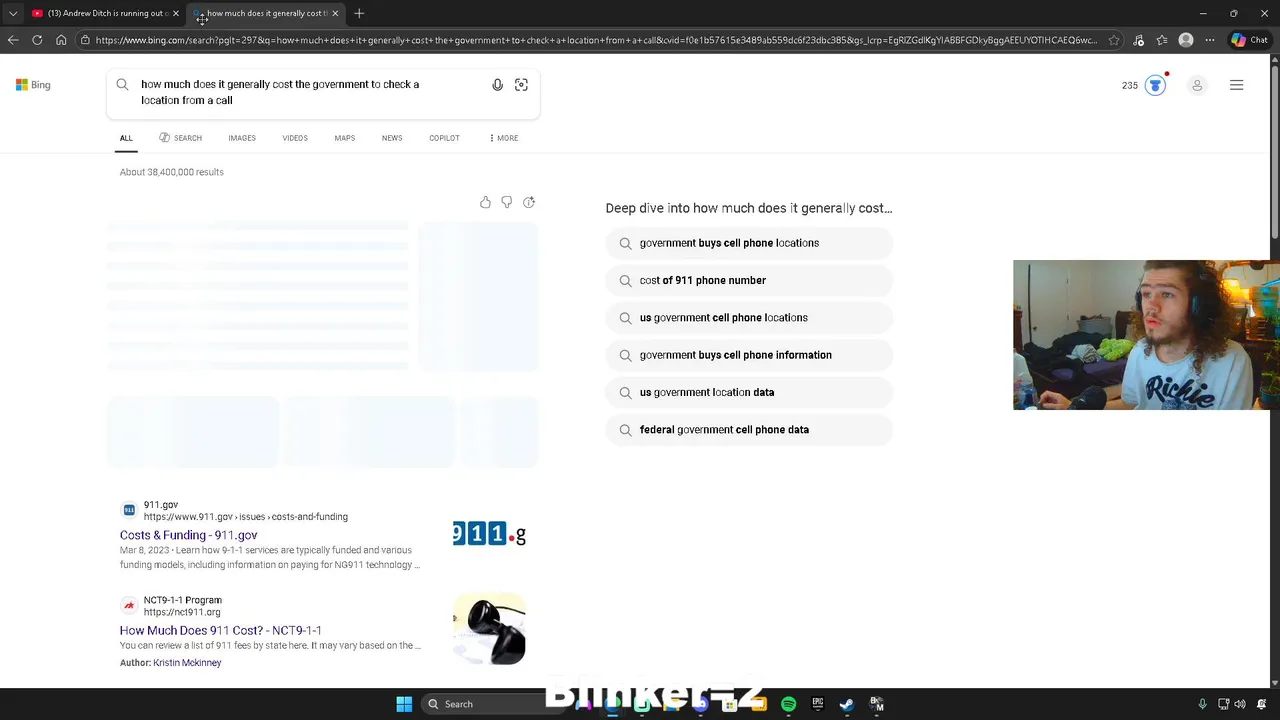Screen dimensions: 1280x720
Task: Switch to the COPILOT tab
Action: pos(445,138)
